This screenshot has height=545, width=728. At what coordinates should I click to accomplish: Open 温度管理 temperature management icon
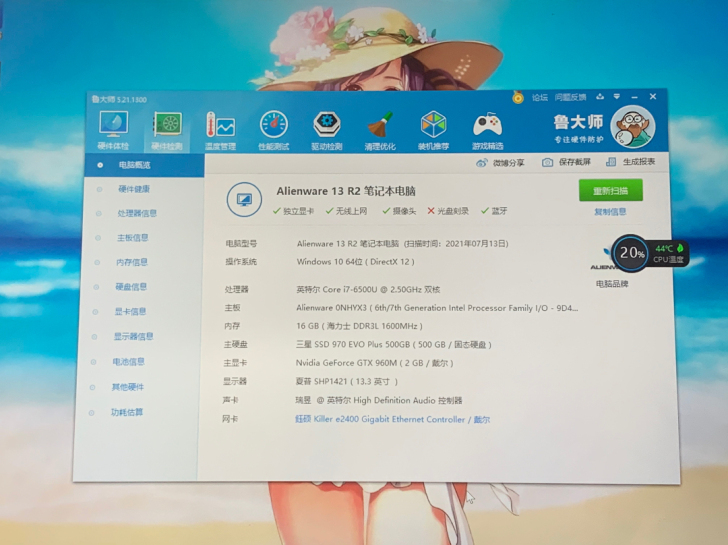[221, 131]
